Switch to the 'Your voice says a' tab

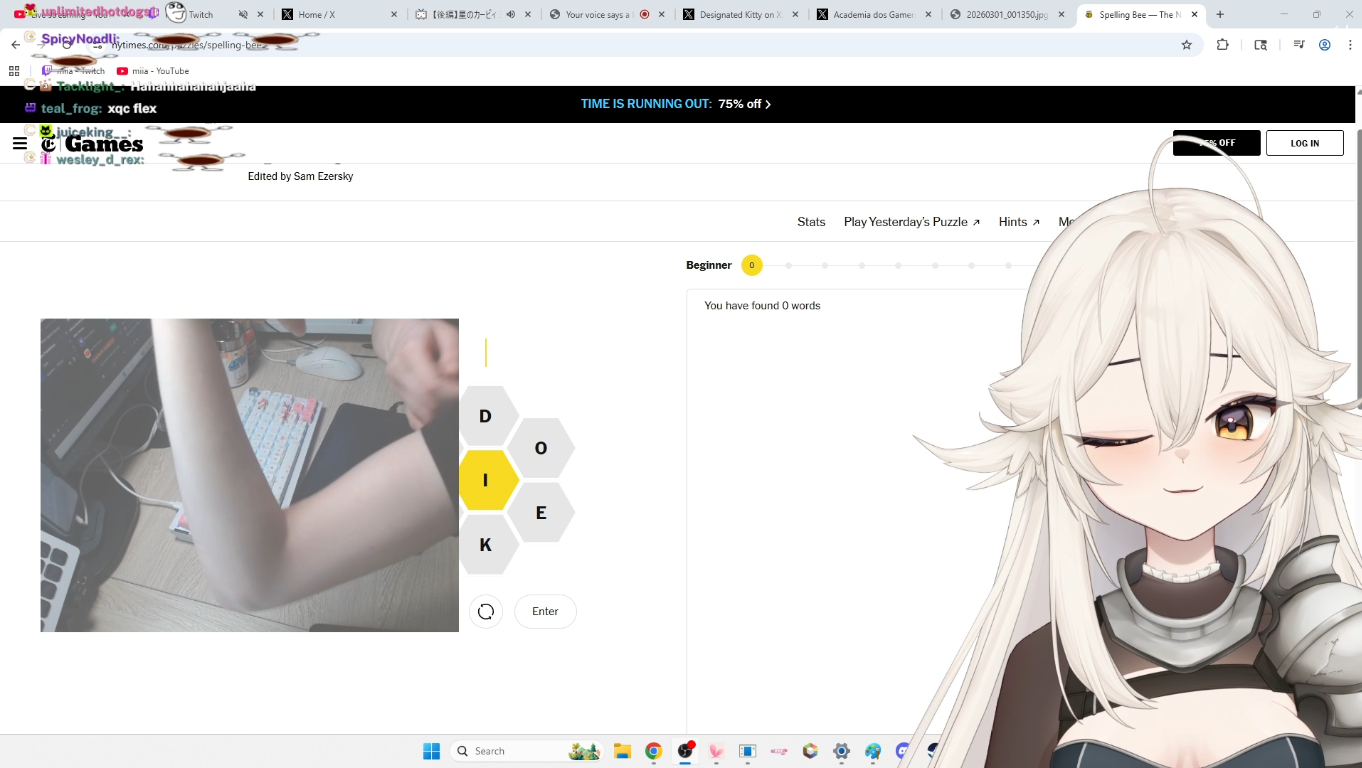tap(606, 15)
